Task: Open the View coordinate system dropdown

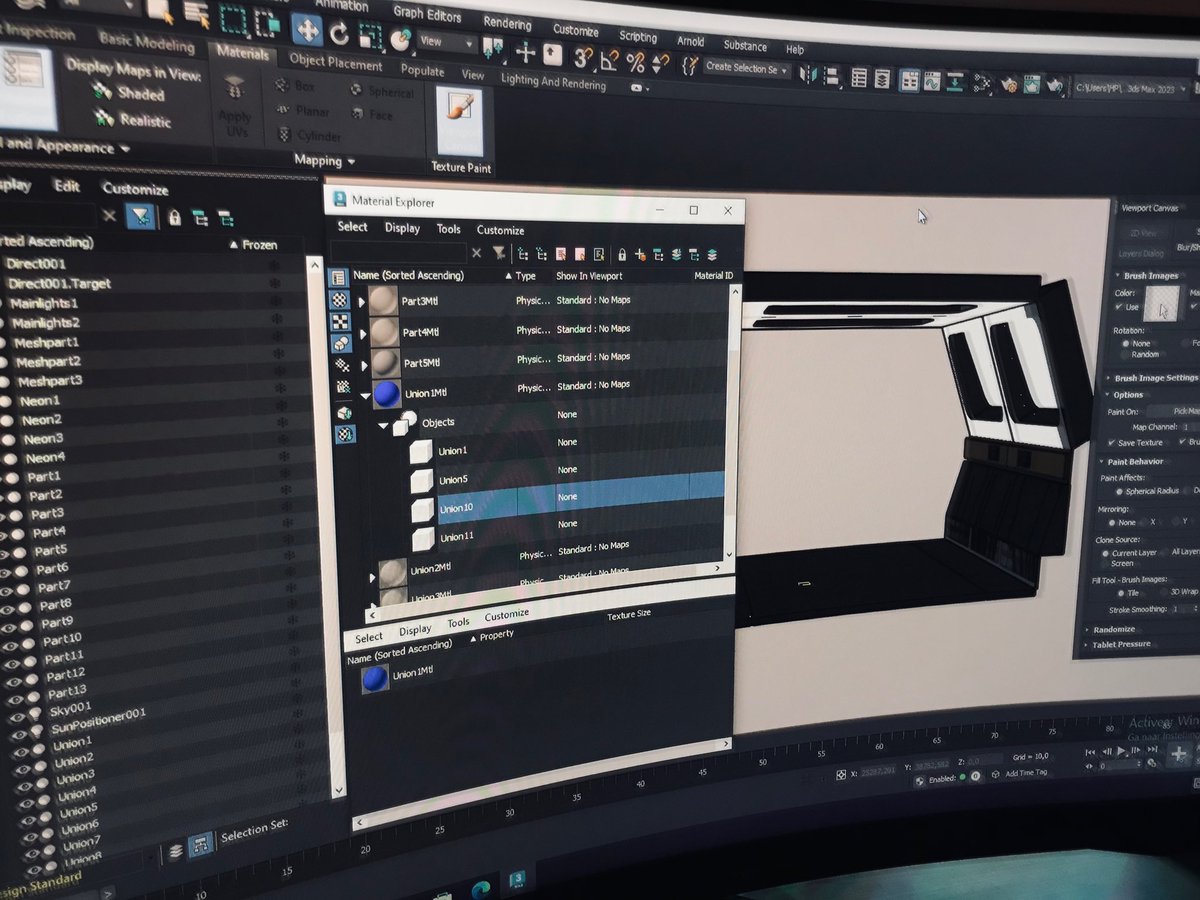Action: click(448, 42)
